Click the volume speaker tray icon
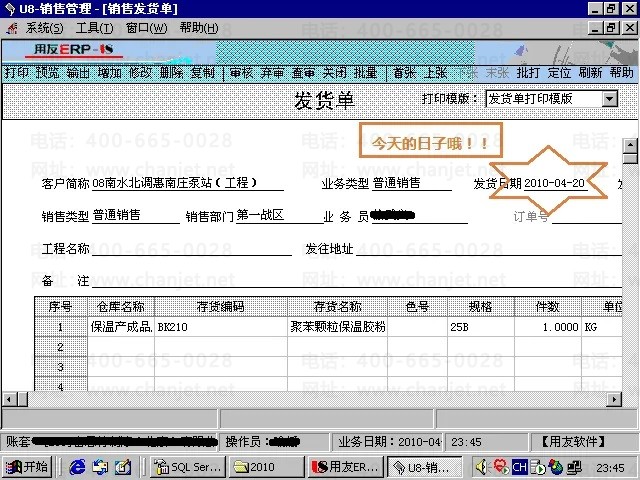The height and width of the screenshot is (480, 640). pos(482,467)
